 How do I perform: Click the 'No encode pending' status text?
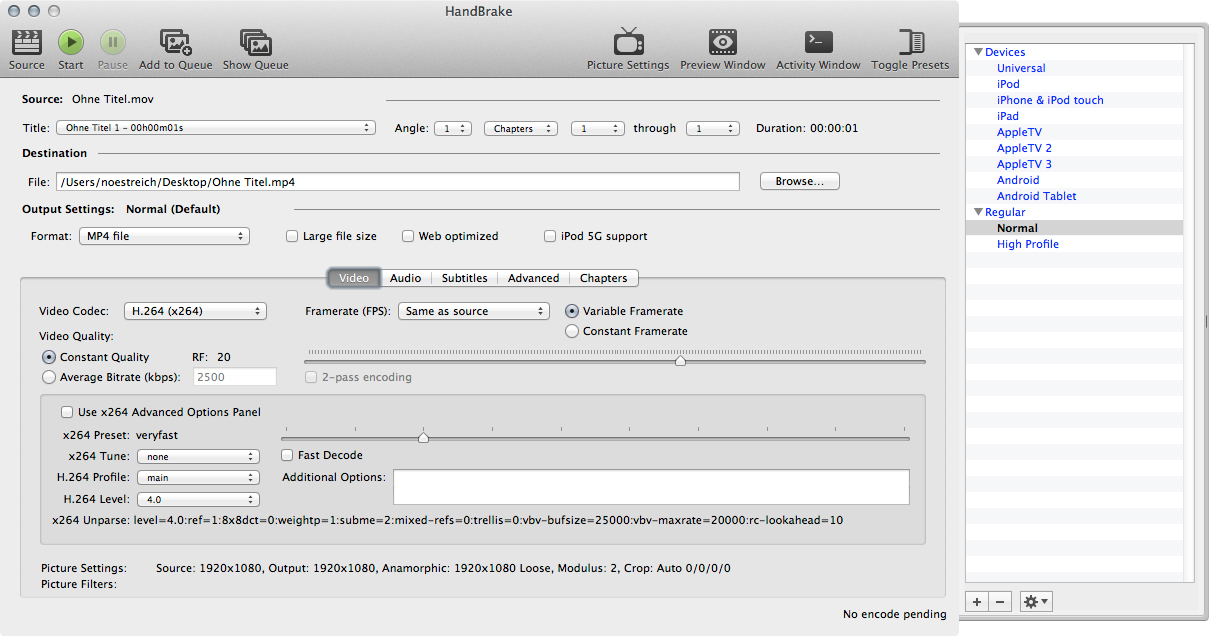(x=895, y=614)
